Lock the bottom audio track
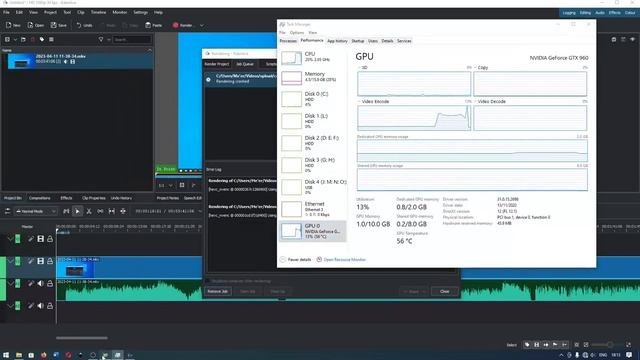The width and height of the screenshot is (640, 360). [50, 306]
